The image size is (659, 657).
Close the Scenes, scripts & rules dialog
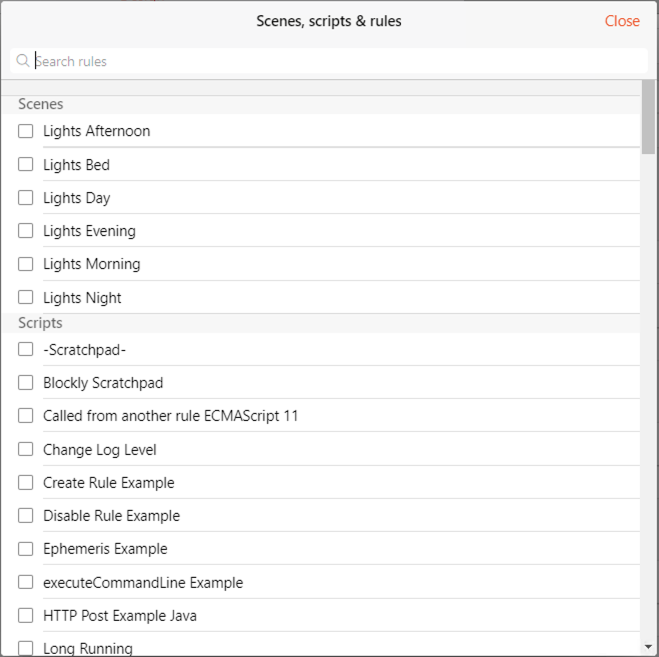coord(622,21)
